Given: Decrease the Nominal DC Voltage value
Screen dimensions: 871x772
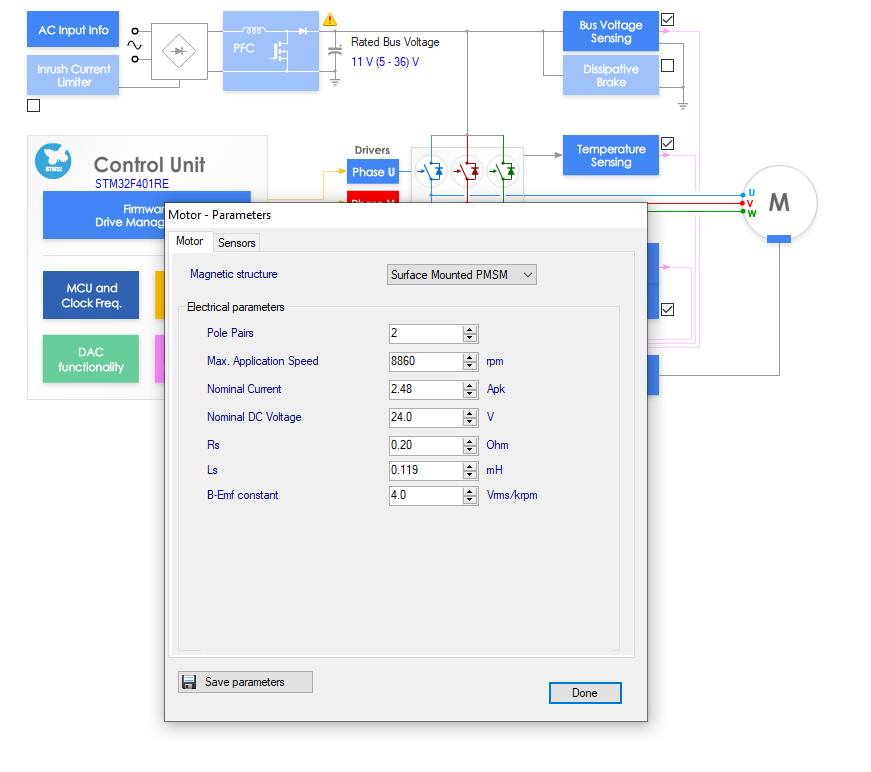Looking at the screenshot, I should click(x=470, y=422).
